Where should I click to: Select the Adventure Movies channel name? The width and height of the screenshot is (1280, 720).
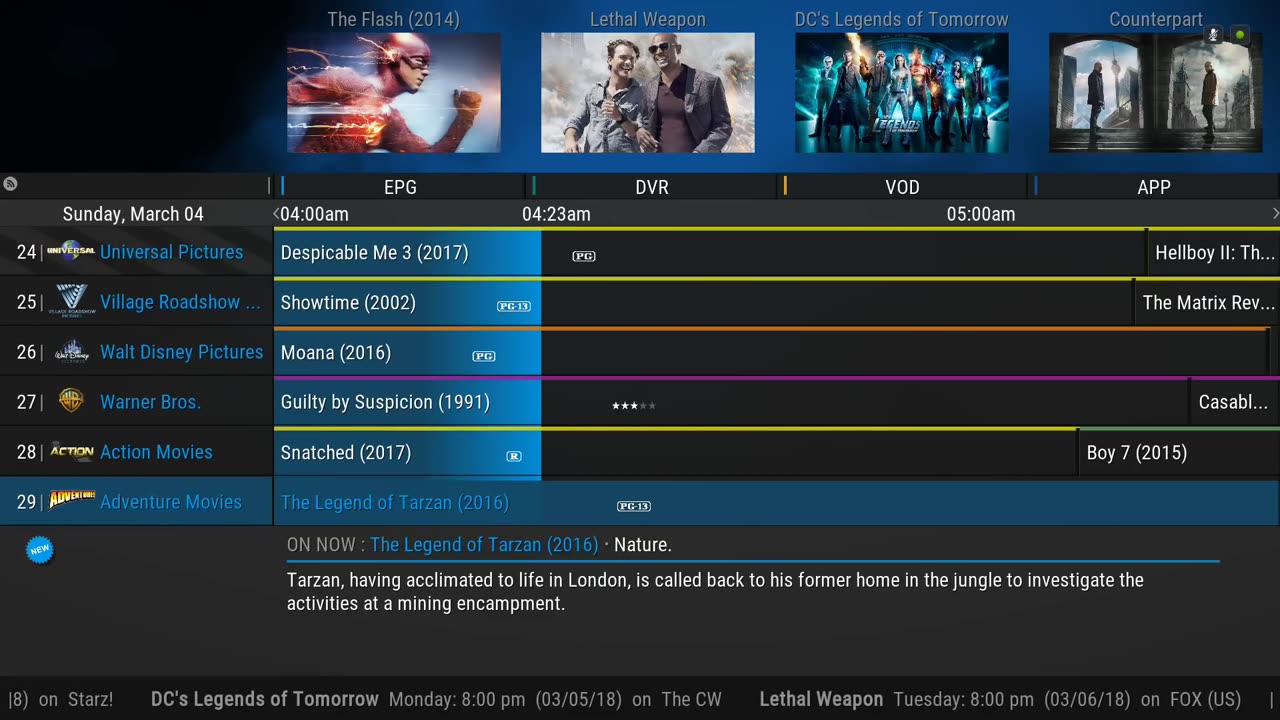click(171, 502)
